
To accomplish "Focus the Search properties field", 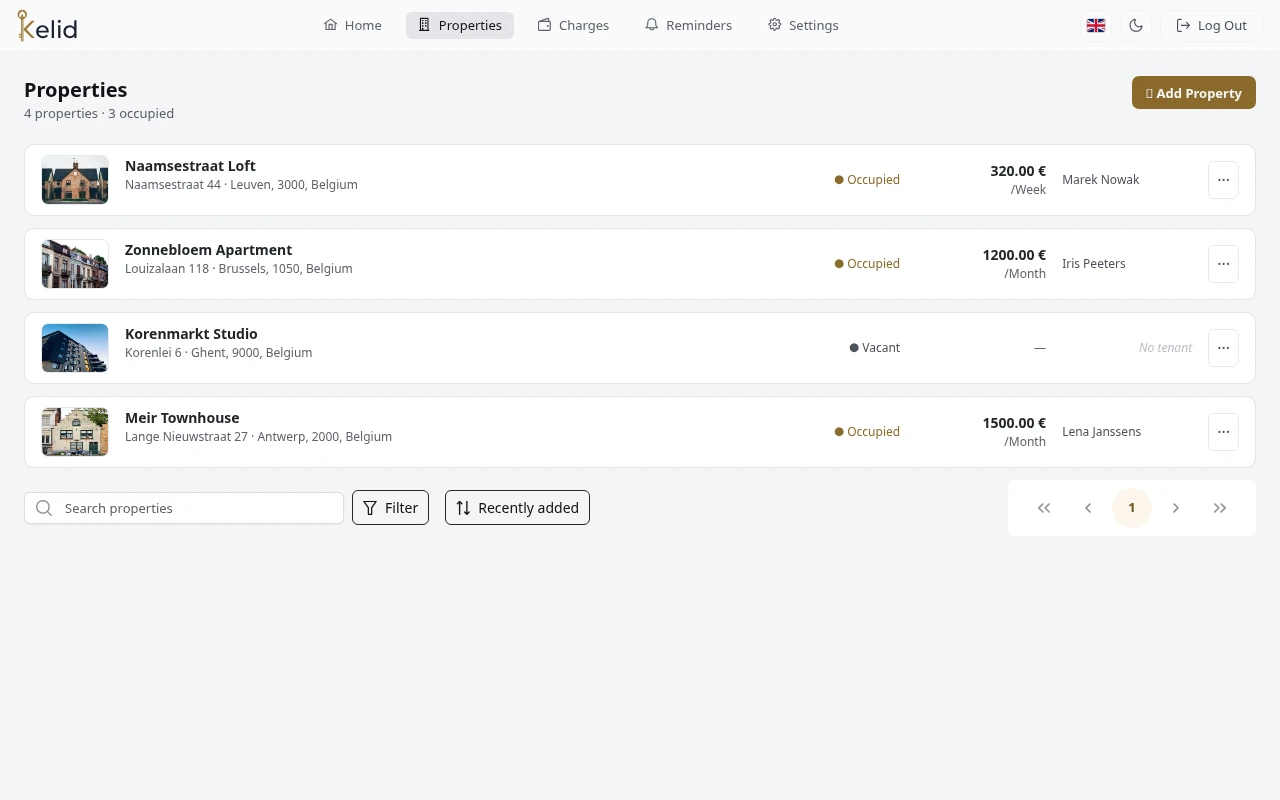I will click(184, 508).
